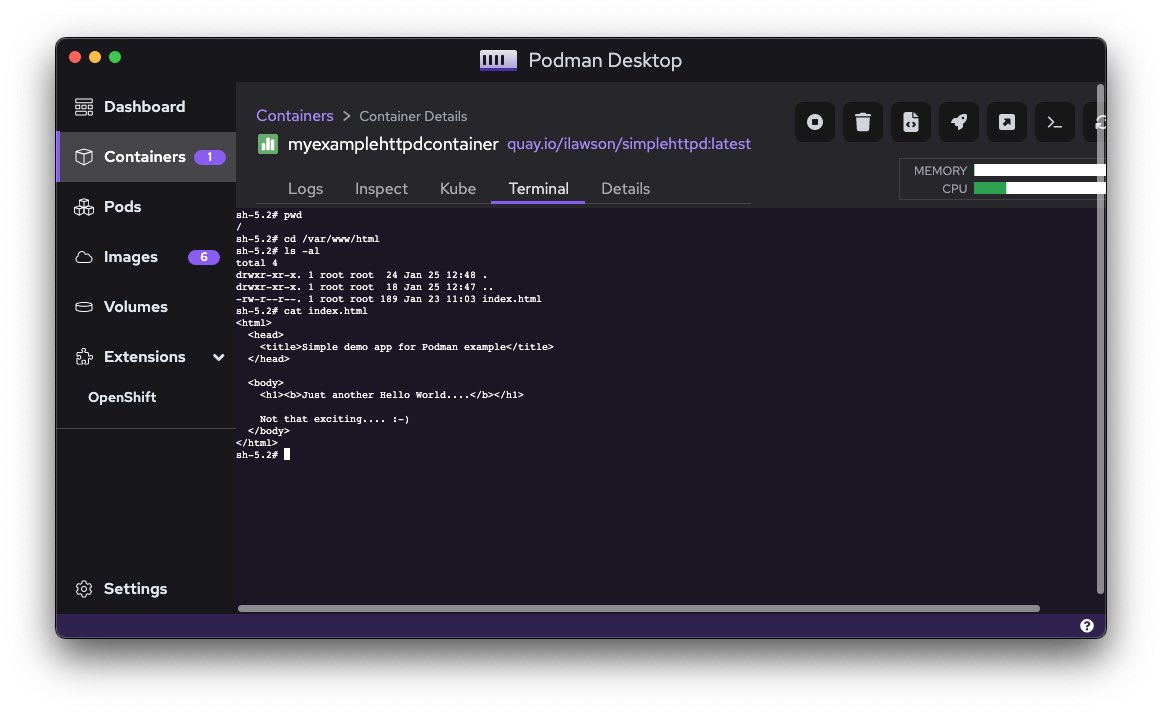Stop the running container
This screenshot has width=1162, height=712.
[x=815, y=122]
